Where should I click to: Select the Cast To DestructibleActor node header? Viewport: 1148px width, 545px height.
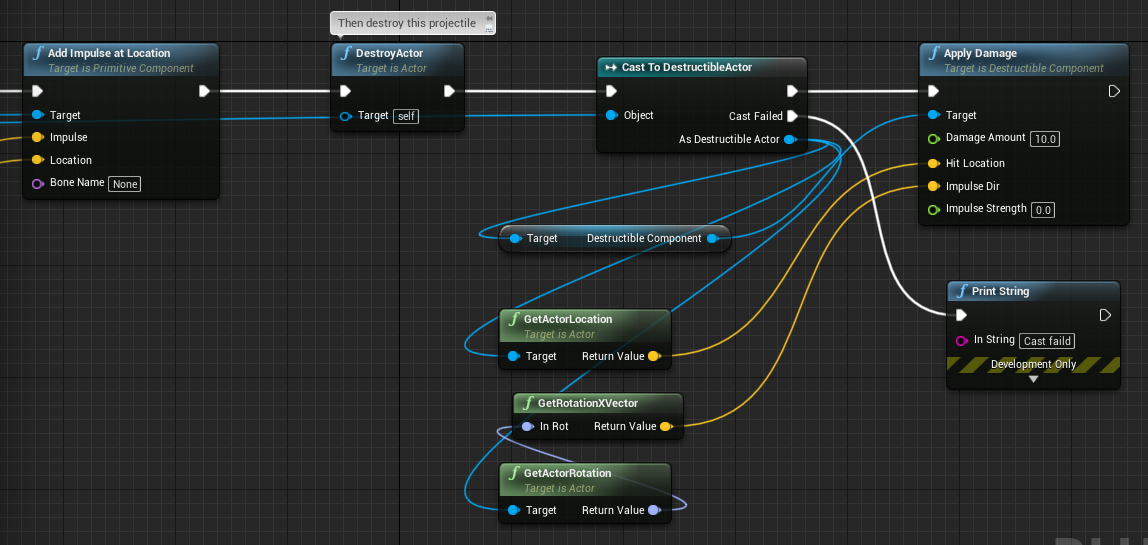(x=701, y=67)
